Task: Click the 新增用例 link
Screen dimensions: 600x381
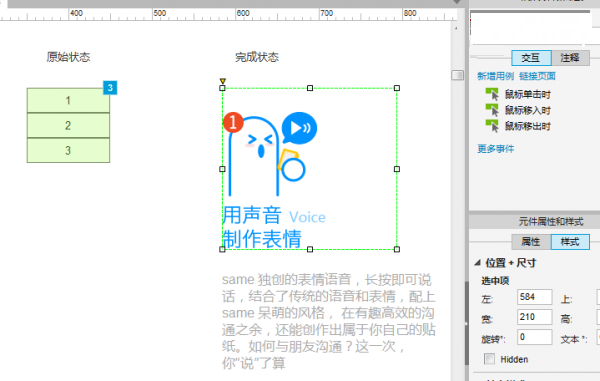Action: [x=496, y=76]
